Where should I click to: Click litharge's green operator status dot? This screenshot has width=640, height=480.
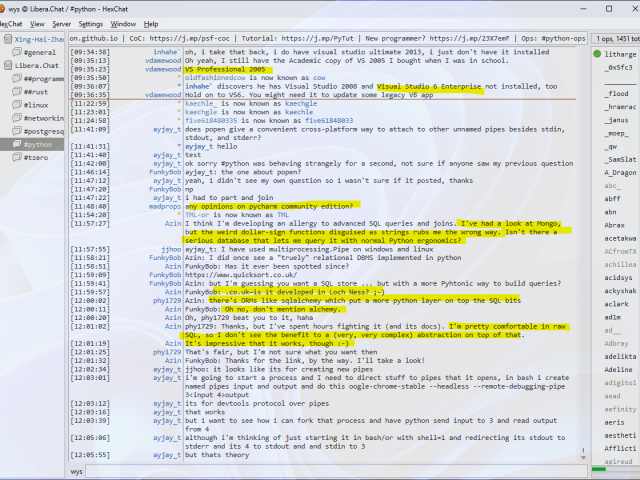tap(598, 53)
